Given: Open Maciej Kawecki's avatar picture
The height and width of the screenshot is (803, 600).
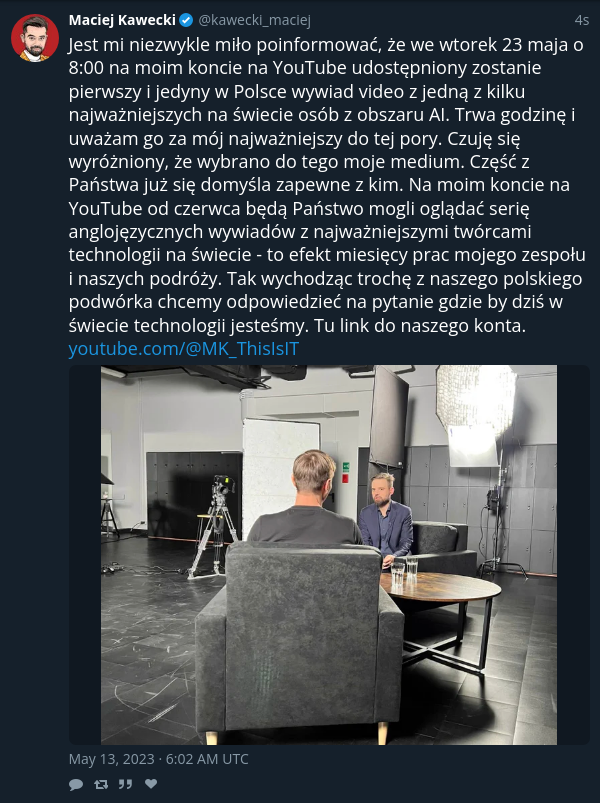Looking at the screenshot, I should [x=35, y=38].
